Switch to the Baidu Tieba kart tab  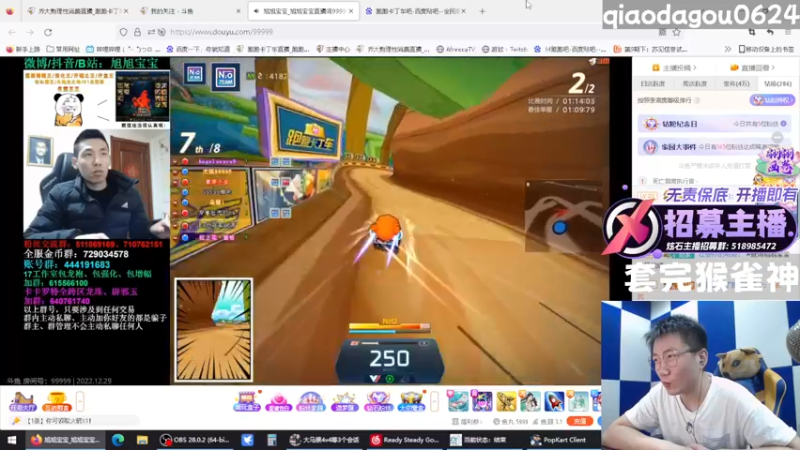417,11
